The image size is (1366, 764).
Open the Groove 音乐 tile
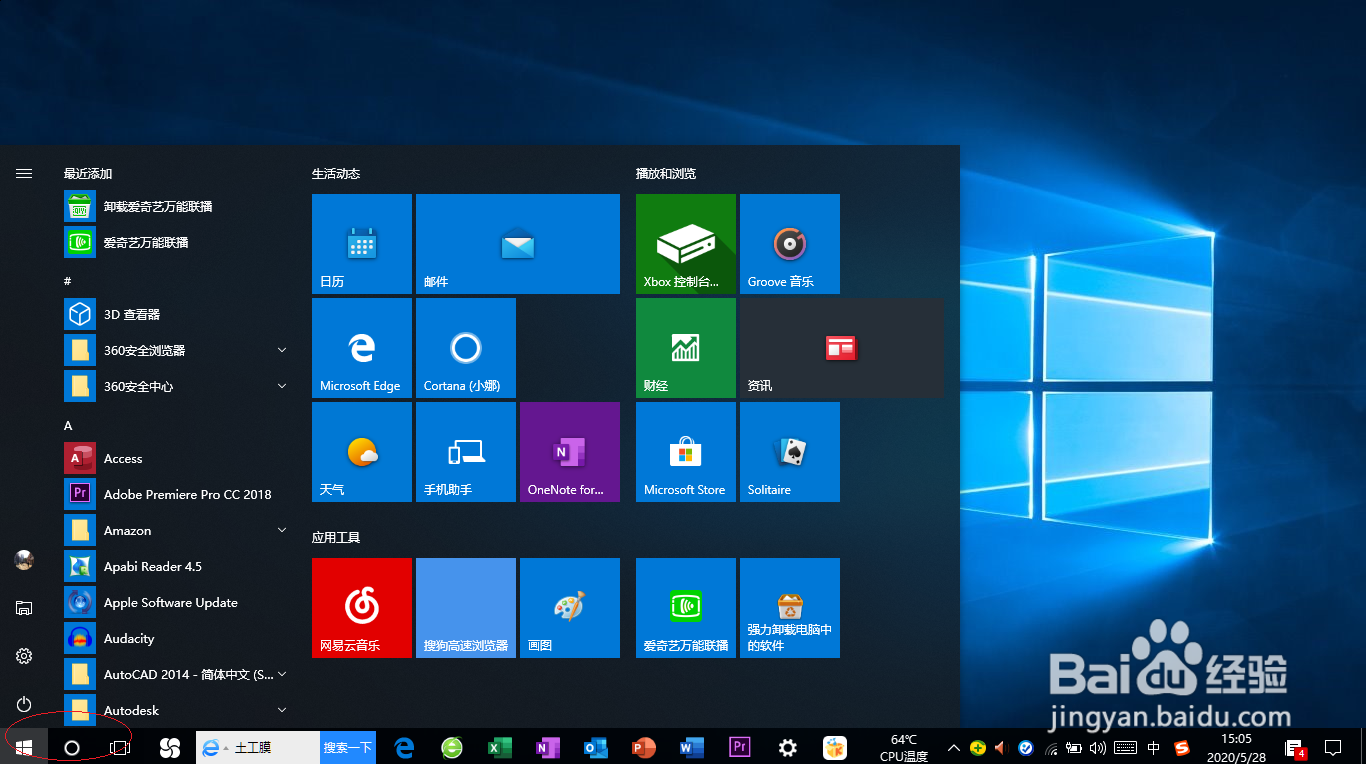[x=789, y=243]
